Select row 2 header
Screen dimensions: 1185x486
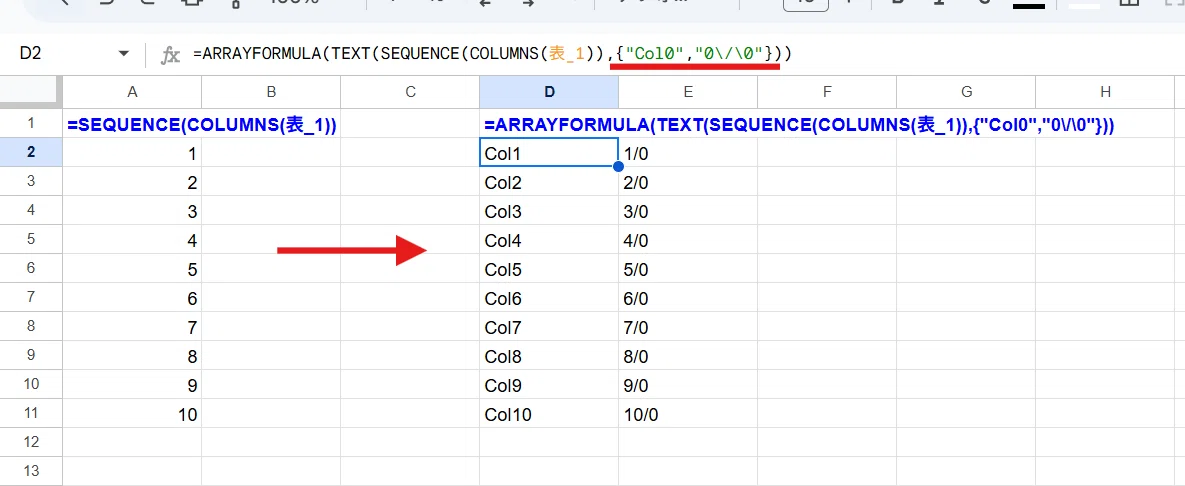(31, 153)
